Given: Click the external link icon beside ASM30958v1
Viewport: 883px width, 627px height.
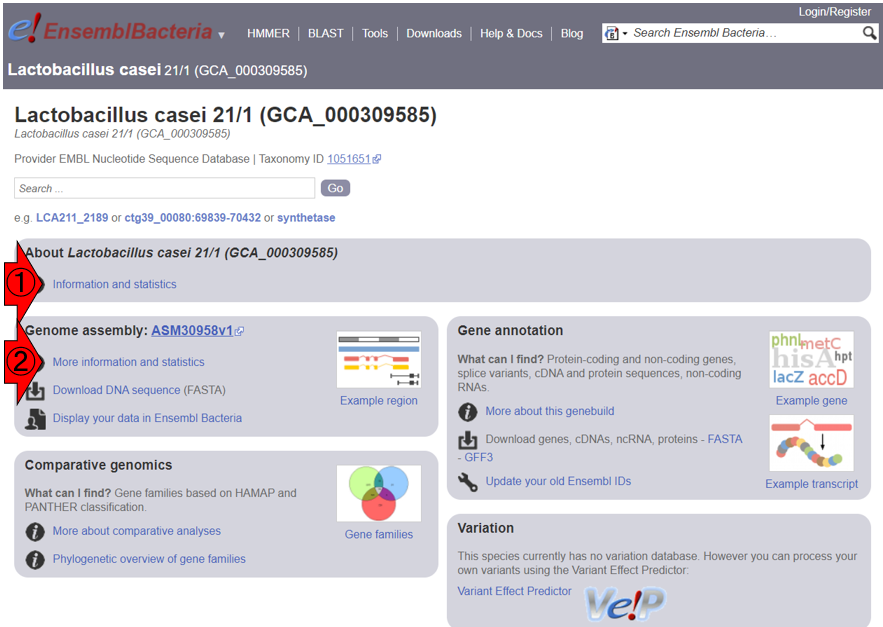Looking at the screenshot, I should (239, 331).
